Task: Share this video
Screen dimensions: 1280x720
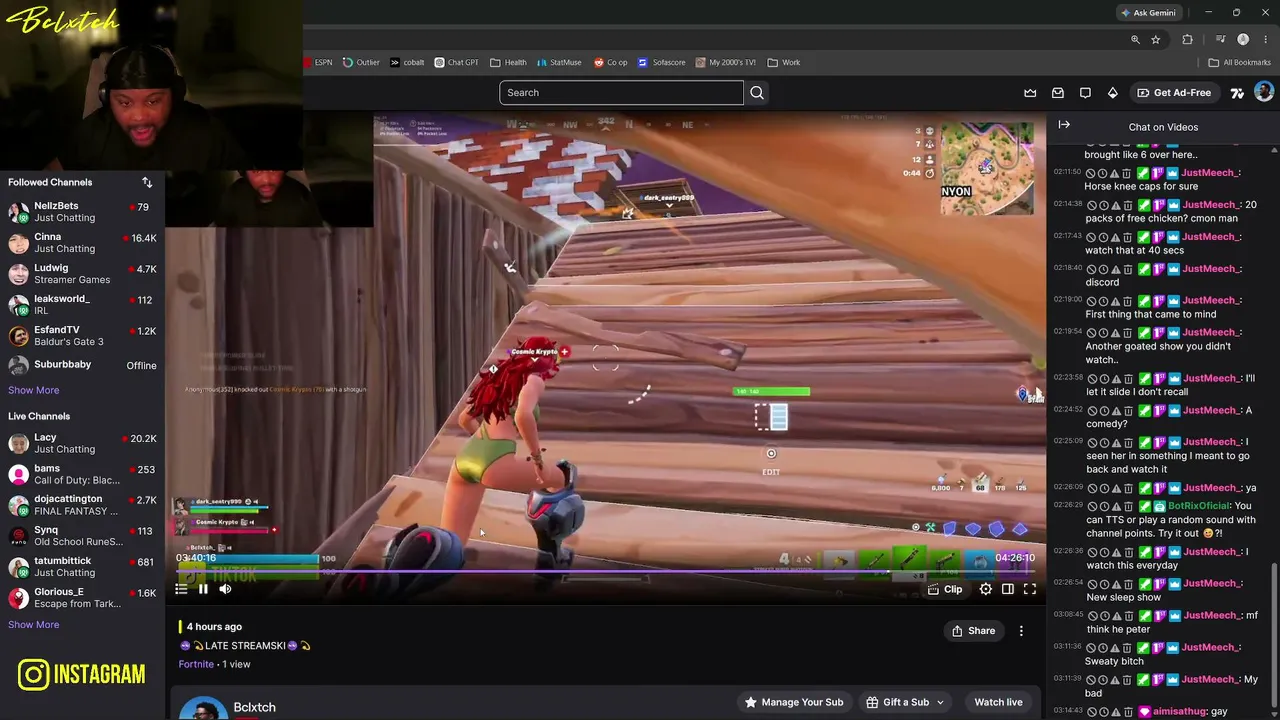Action: pyautogui.click(x=973, y=631)
